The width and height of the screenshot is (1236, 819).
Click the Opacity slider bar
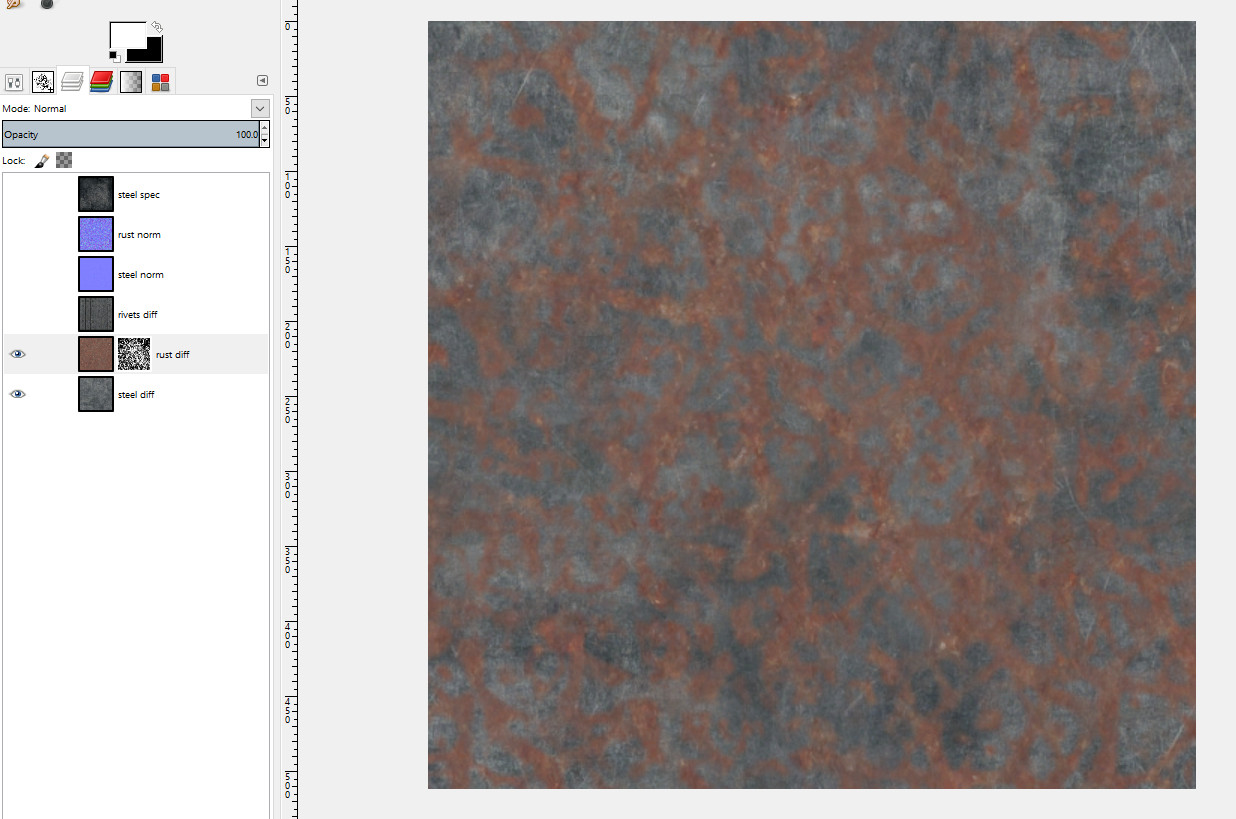(x=130, y=134)
